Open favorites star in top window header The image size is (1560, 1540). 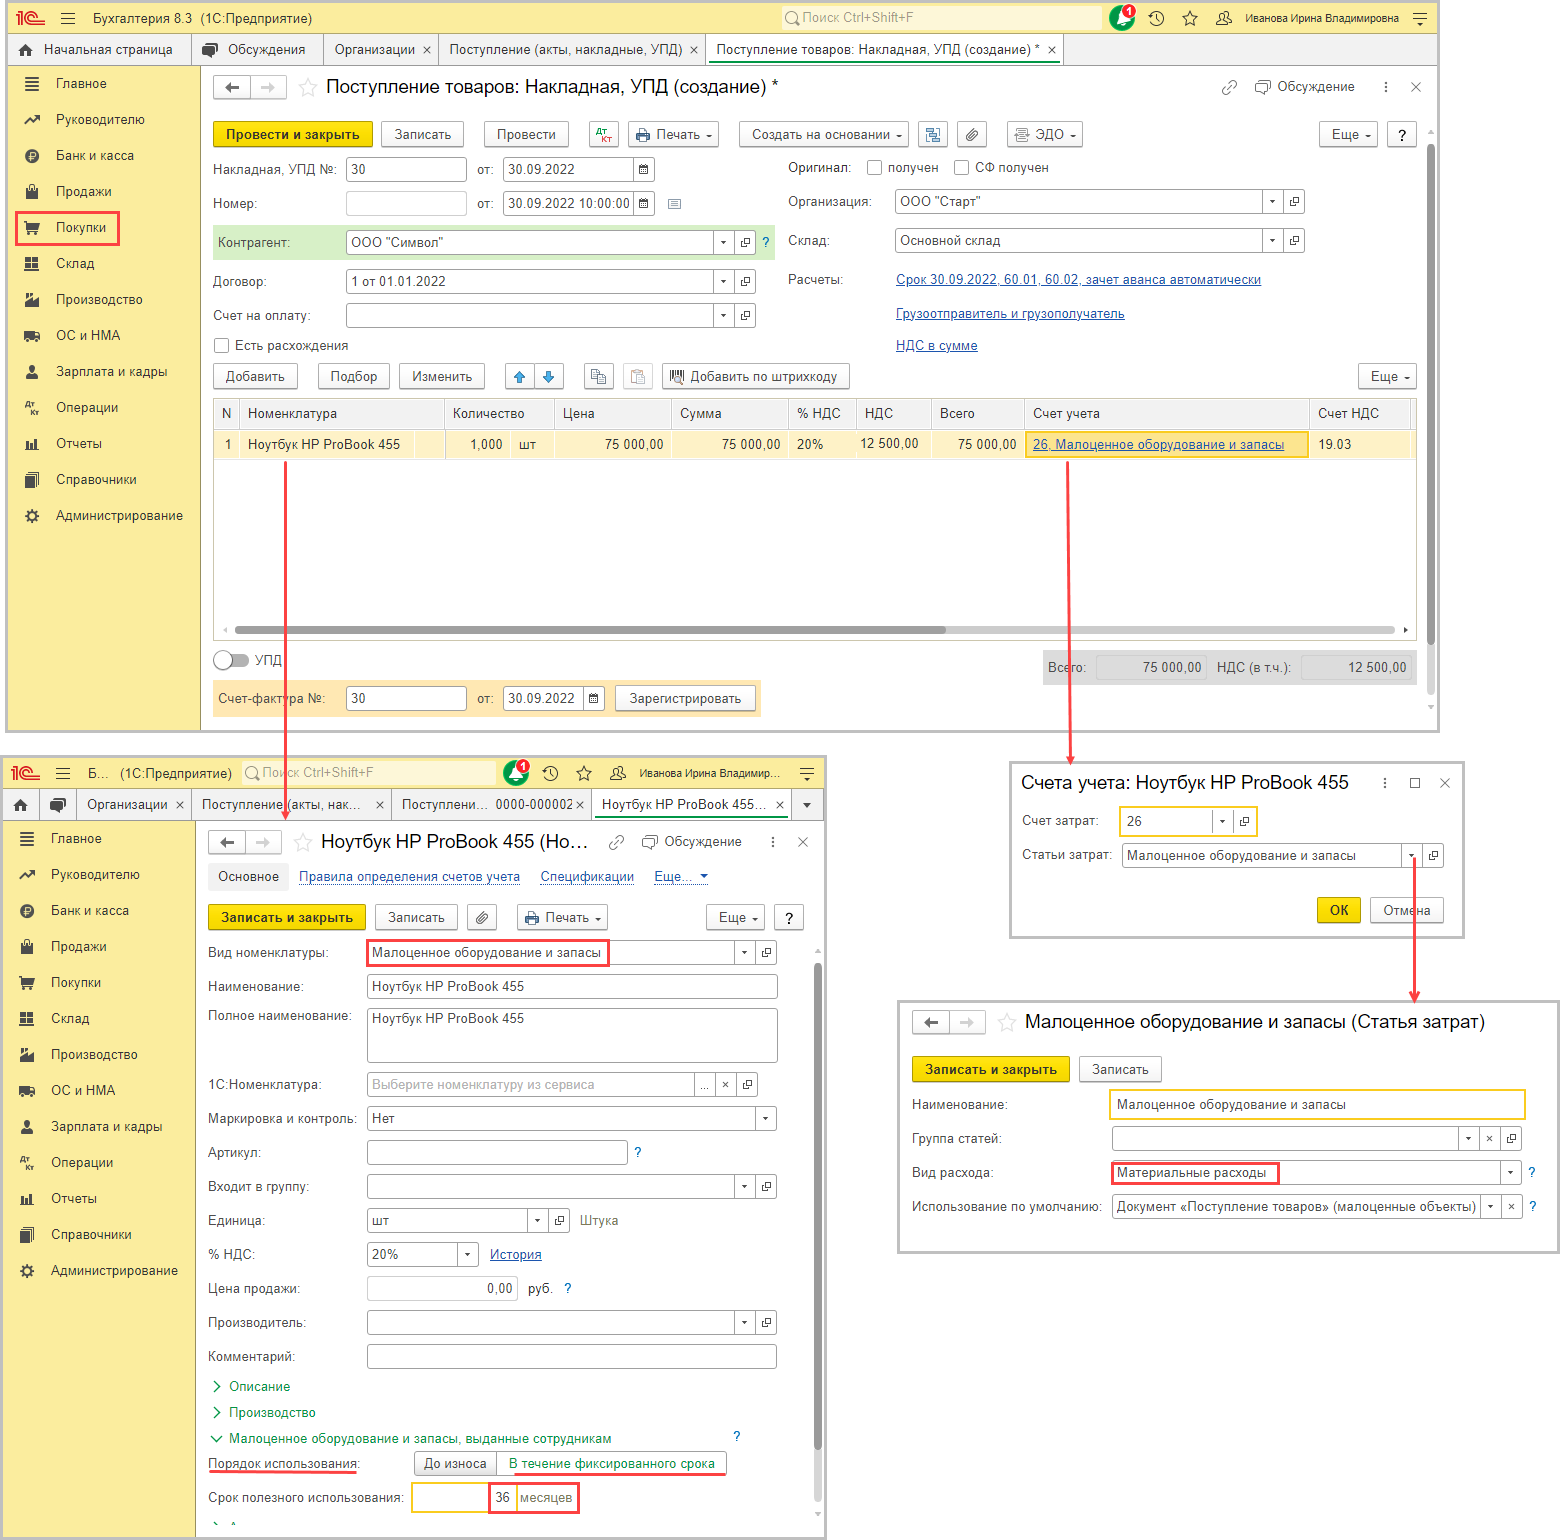point(1190,18)
